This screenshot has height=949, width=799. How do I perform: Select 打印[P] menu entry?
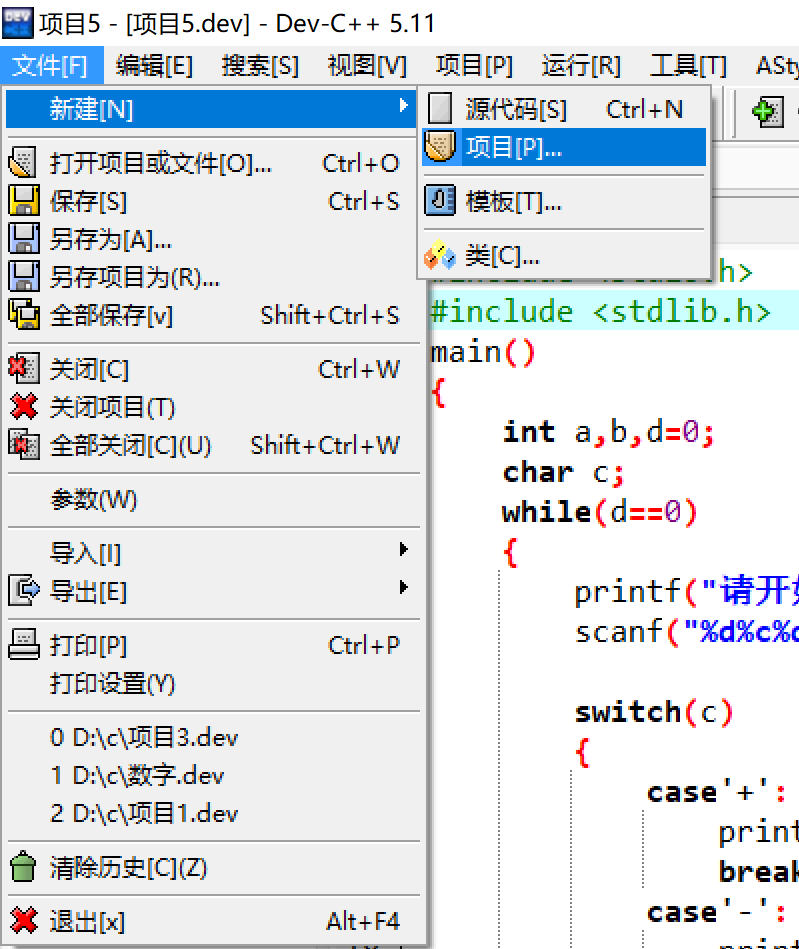click(212, 645)
